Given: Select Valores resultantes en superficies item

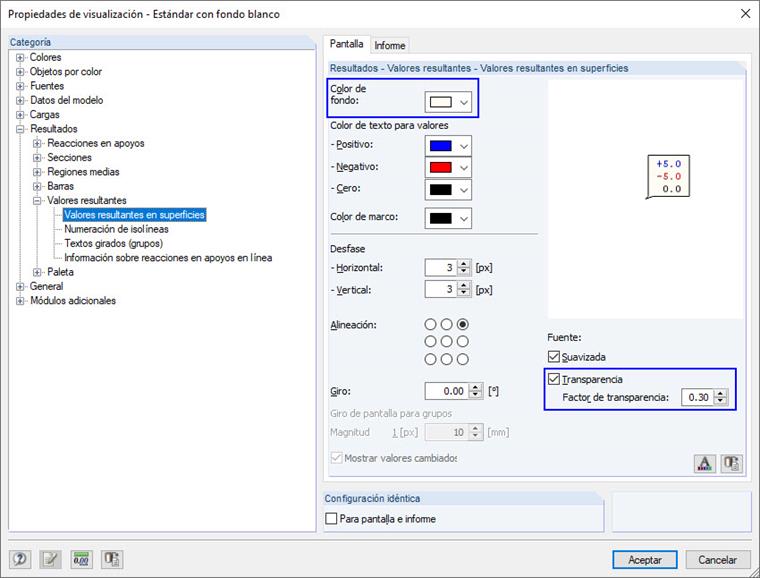Looking at the screenshot, I should click(135, 215).
